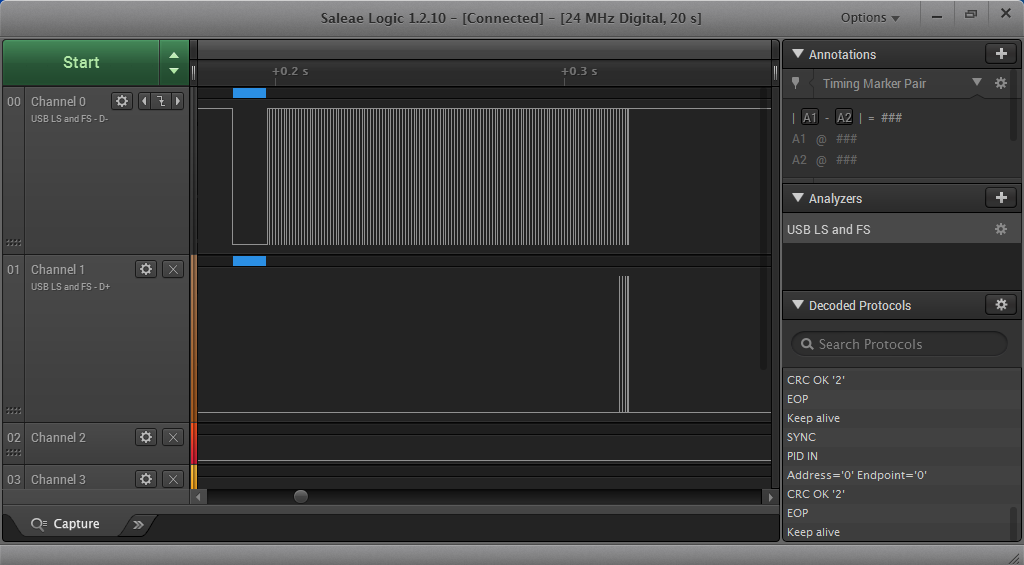Click the horizontal timeline scrollbar thumb
1024x565 pixels.
click(300, 496)
